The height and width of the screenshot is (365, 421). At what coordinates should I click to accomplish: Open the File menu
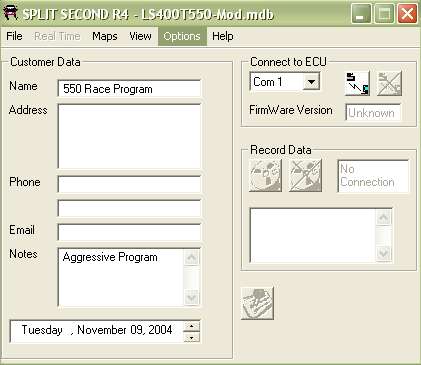(14, 36)
